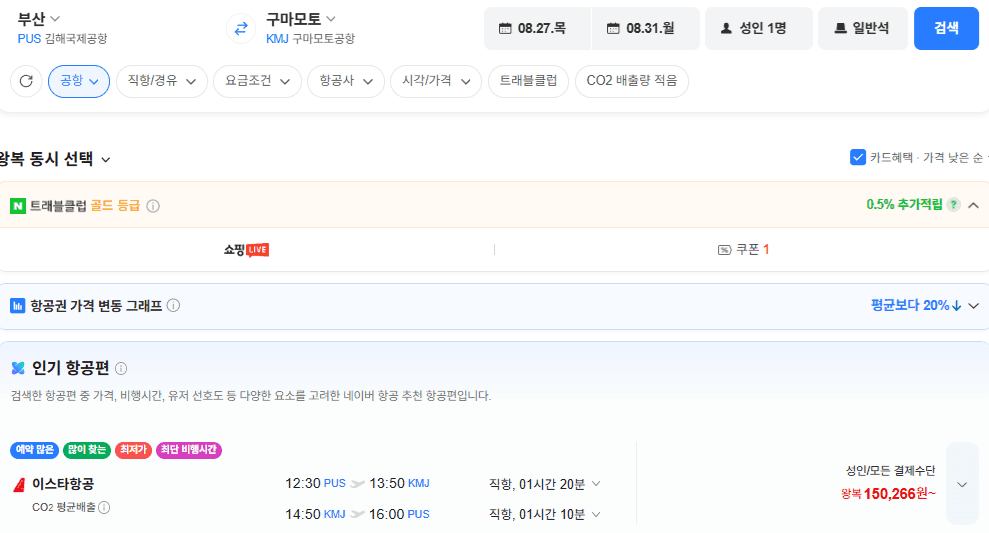
Task: Click the 왕복 150,266원 price
Action: tap(888, 494)
